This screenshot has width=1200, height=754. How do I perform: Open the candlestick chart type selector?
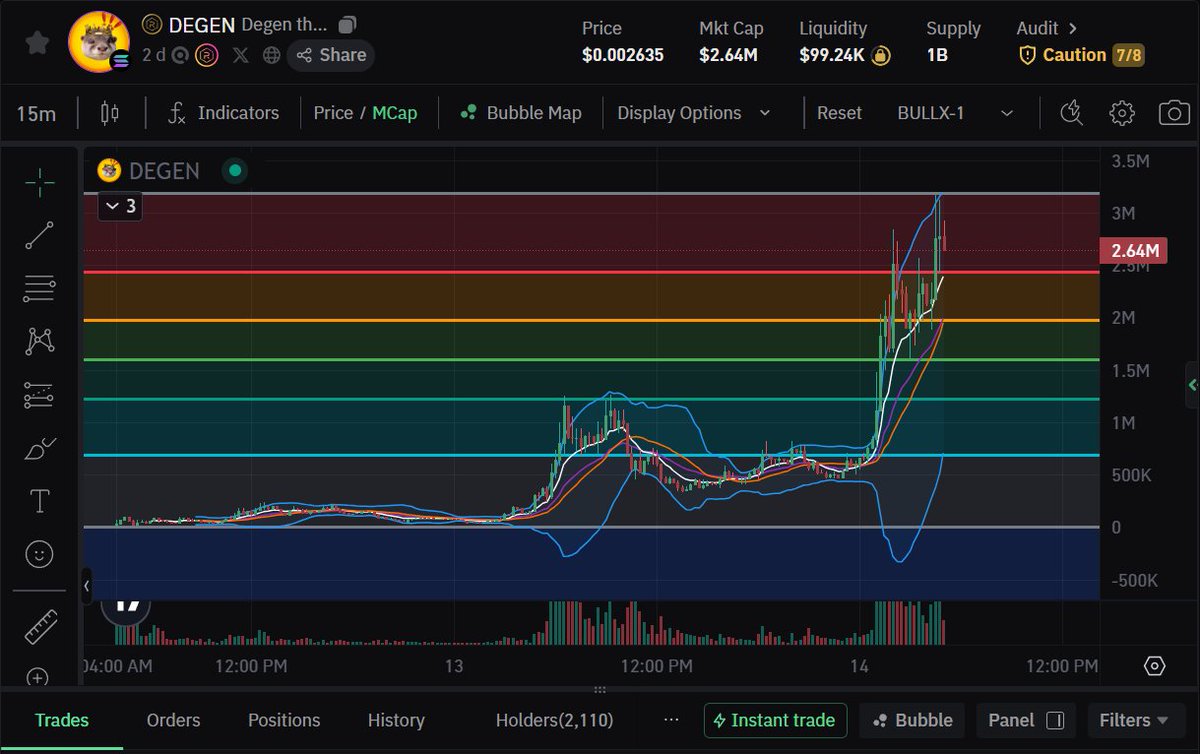coord(109,113)
